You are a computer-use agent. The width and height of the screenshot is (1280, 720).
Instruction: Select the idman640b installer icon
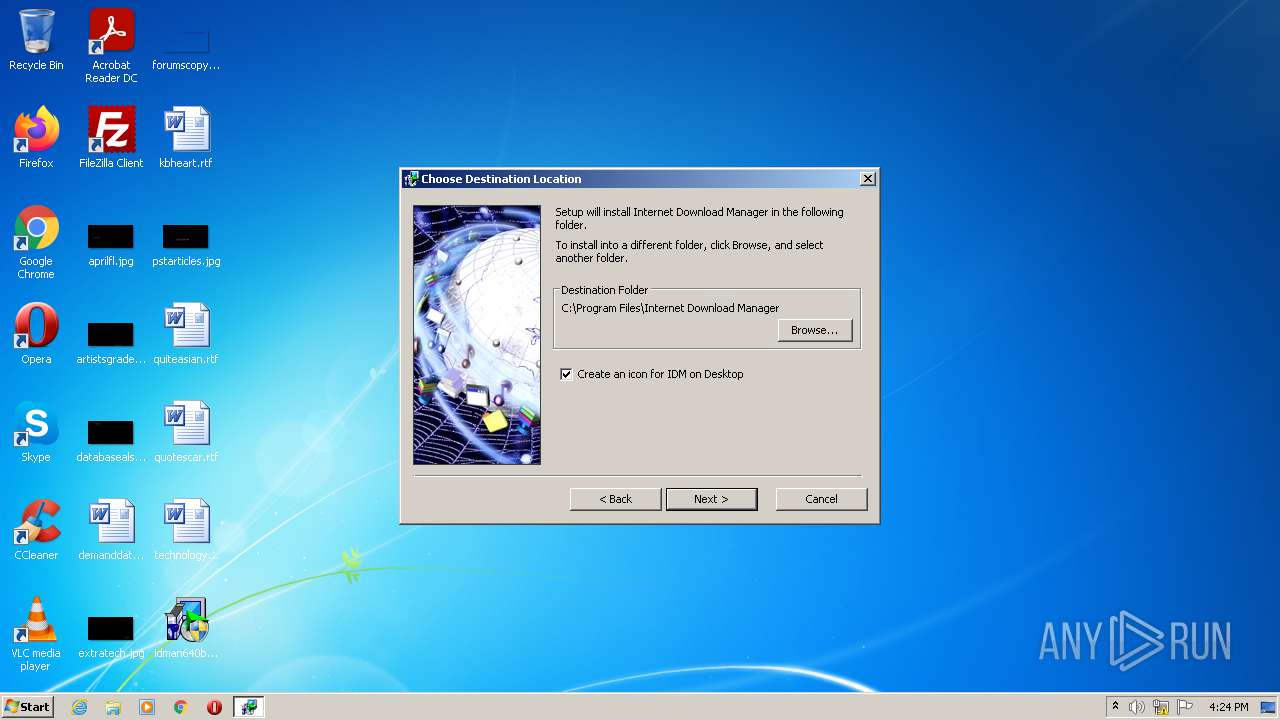point(186,628)
